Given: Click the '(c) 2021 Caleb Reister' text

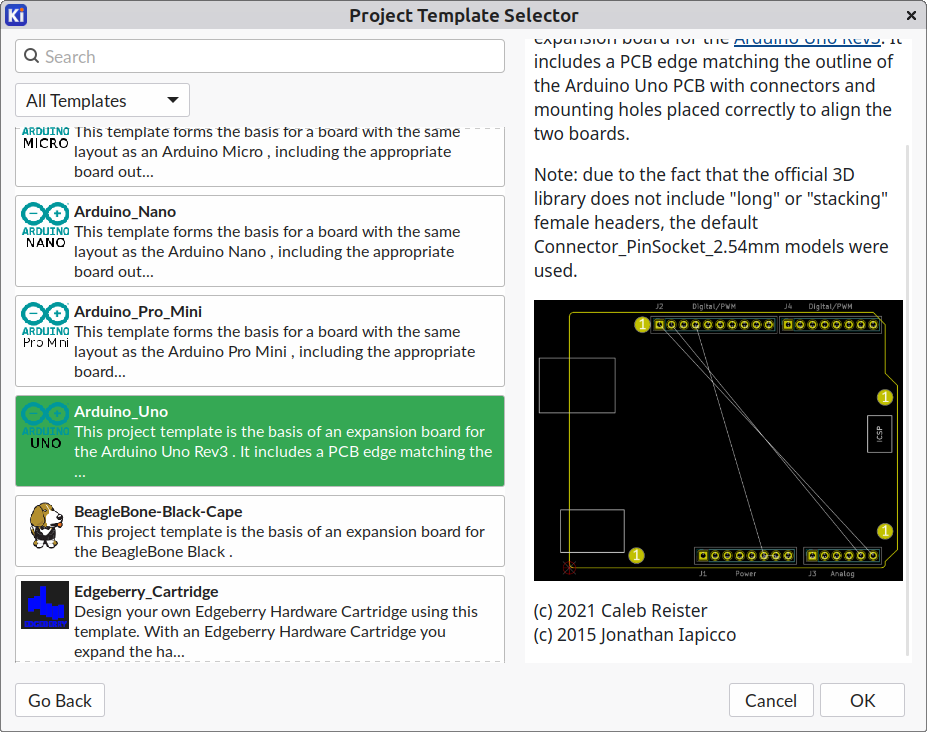Looking at the screenshot, I should click(620, 610).
